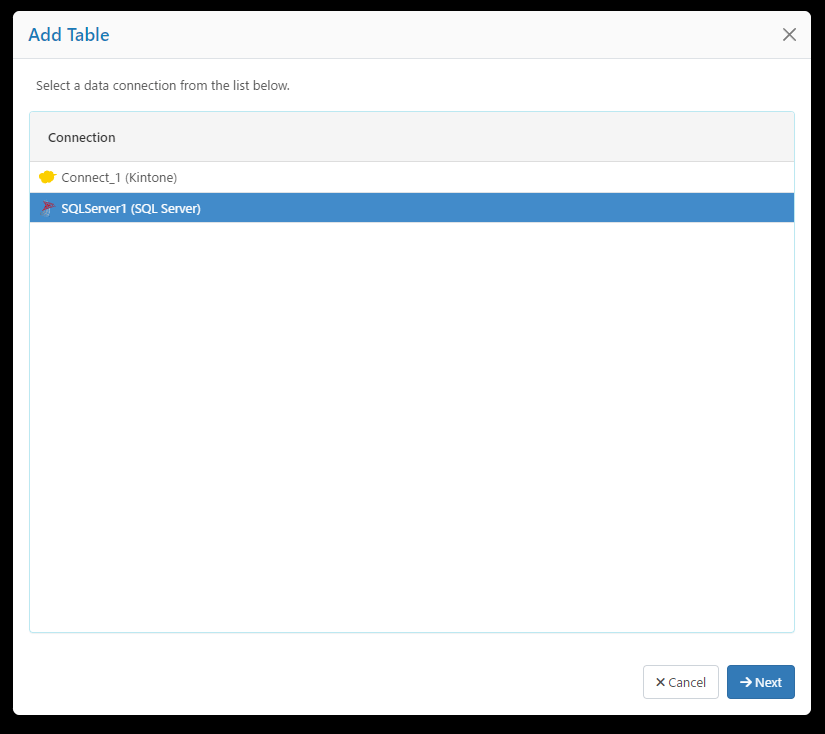The height and width of the screenshot is (734, 825).
Task: Proceed with the Next button
Action: (761, 682)
